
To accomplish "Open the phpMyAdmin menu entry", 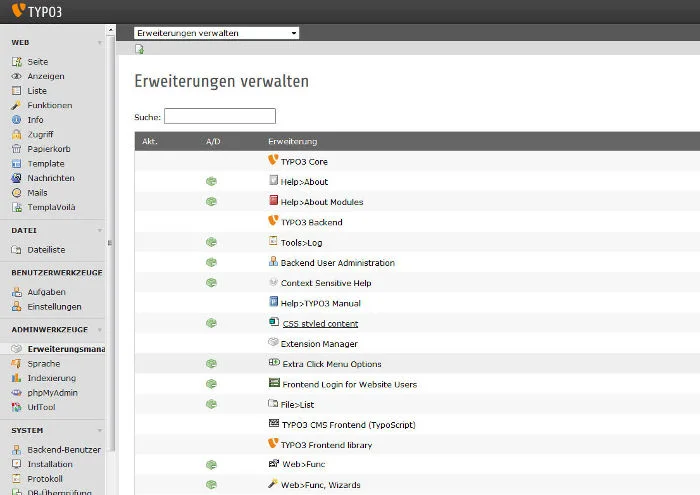I will click(53, 393).
